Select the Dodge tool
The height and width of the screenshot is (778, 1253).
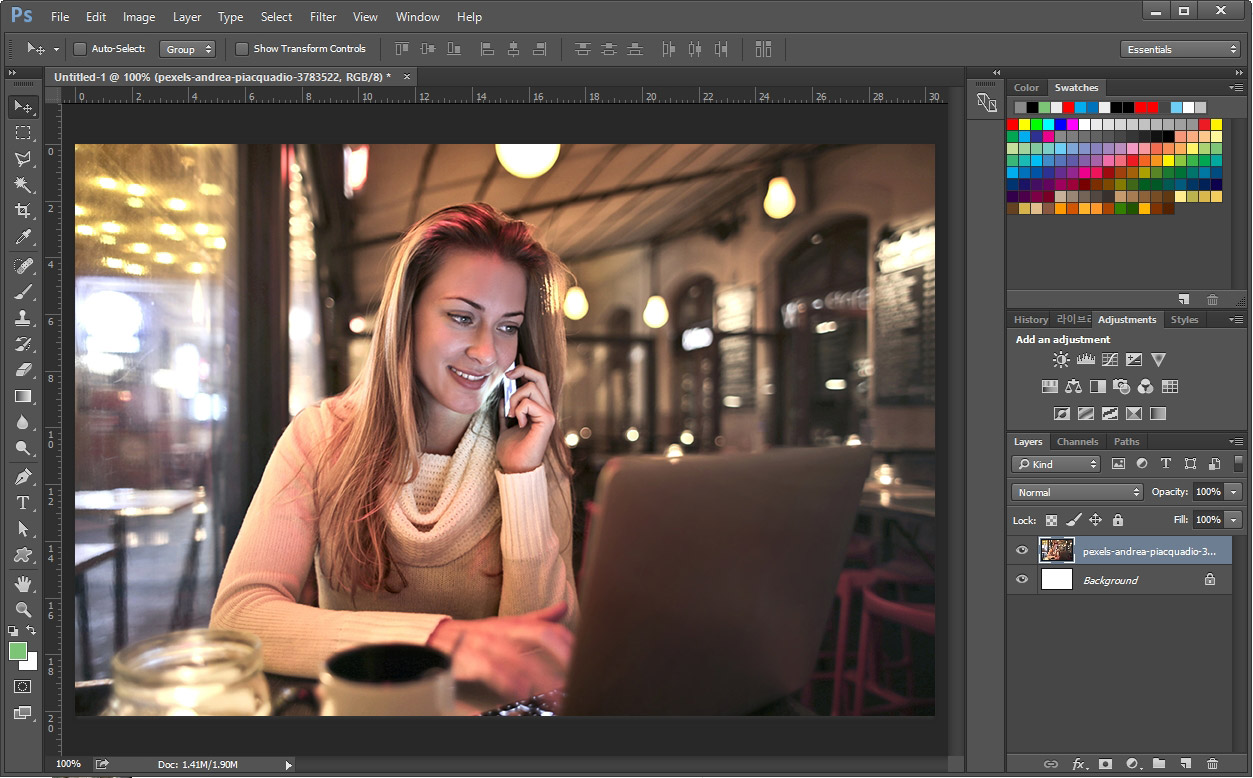point(23,448)
